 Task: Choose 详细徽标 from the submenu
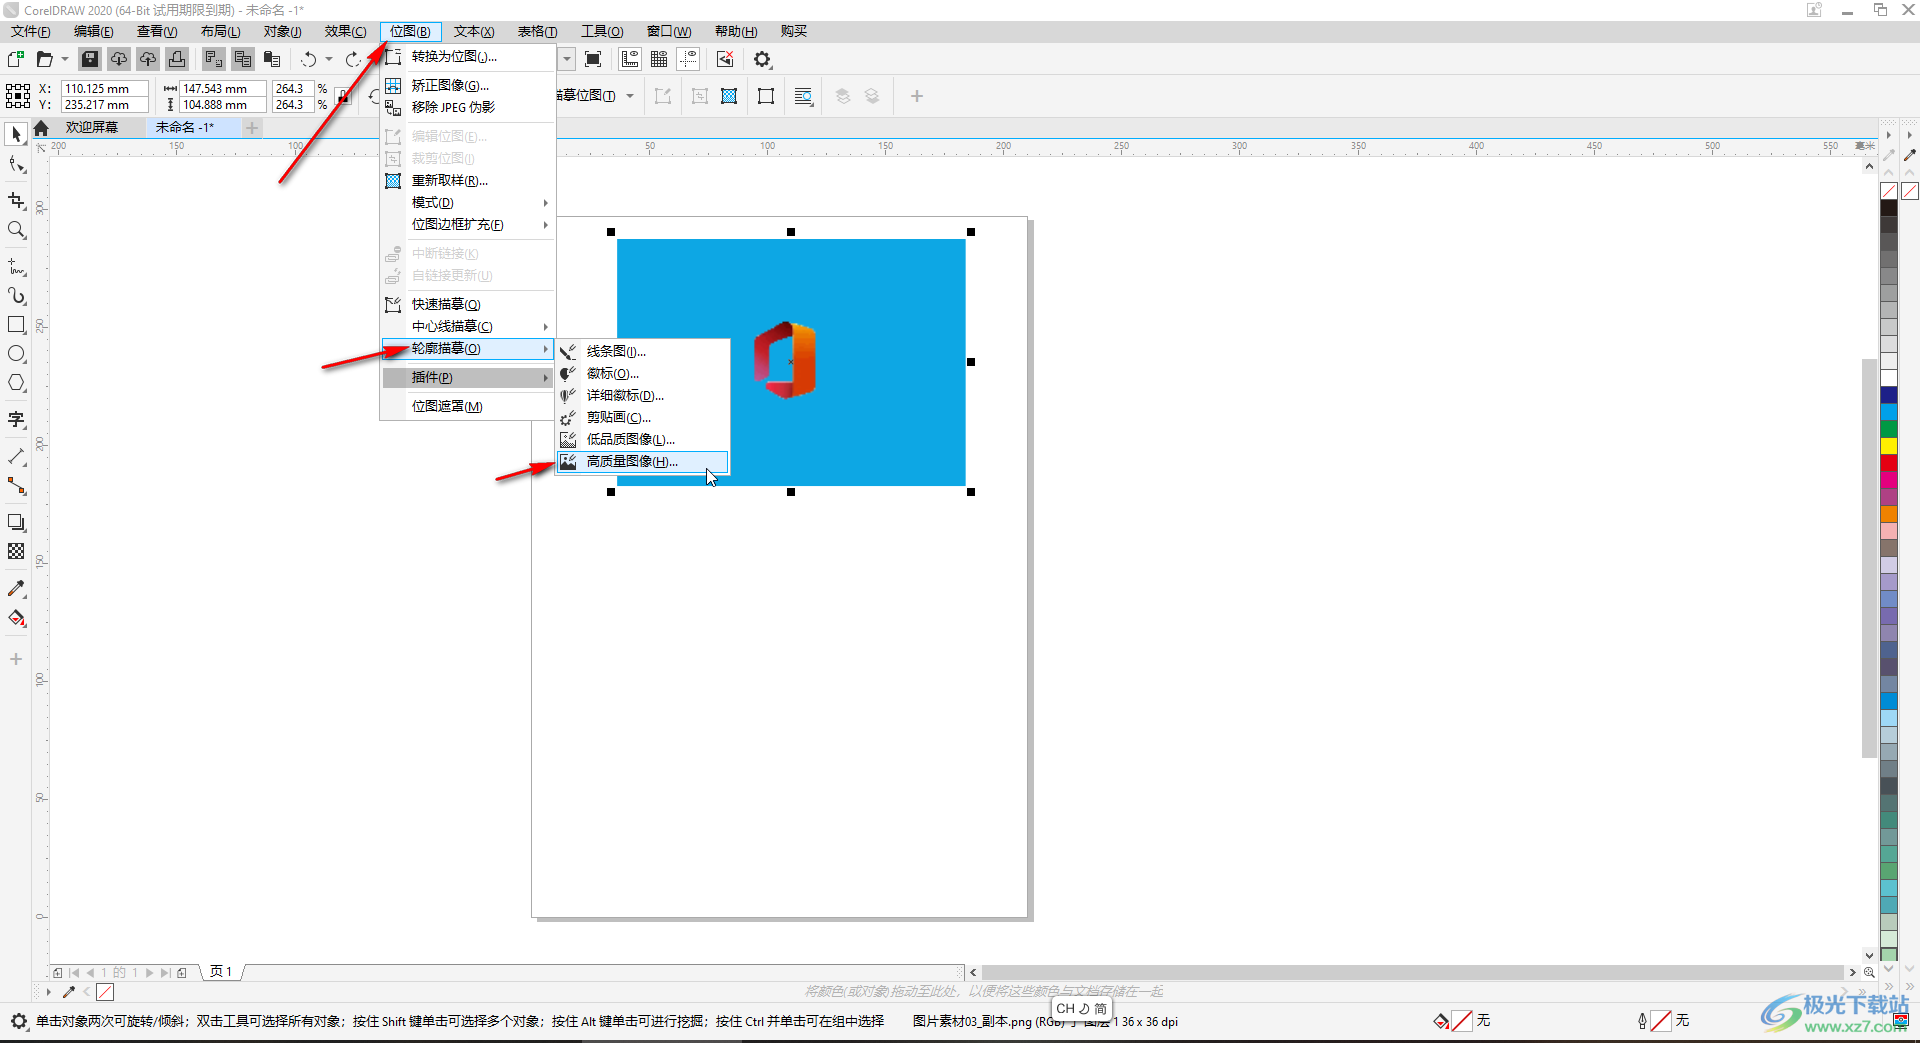click(x=642, y=395)
